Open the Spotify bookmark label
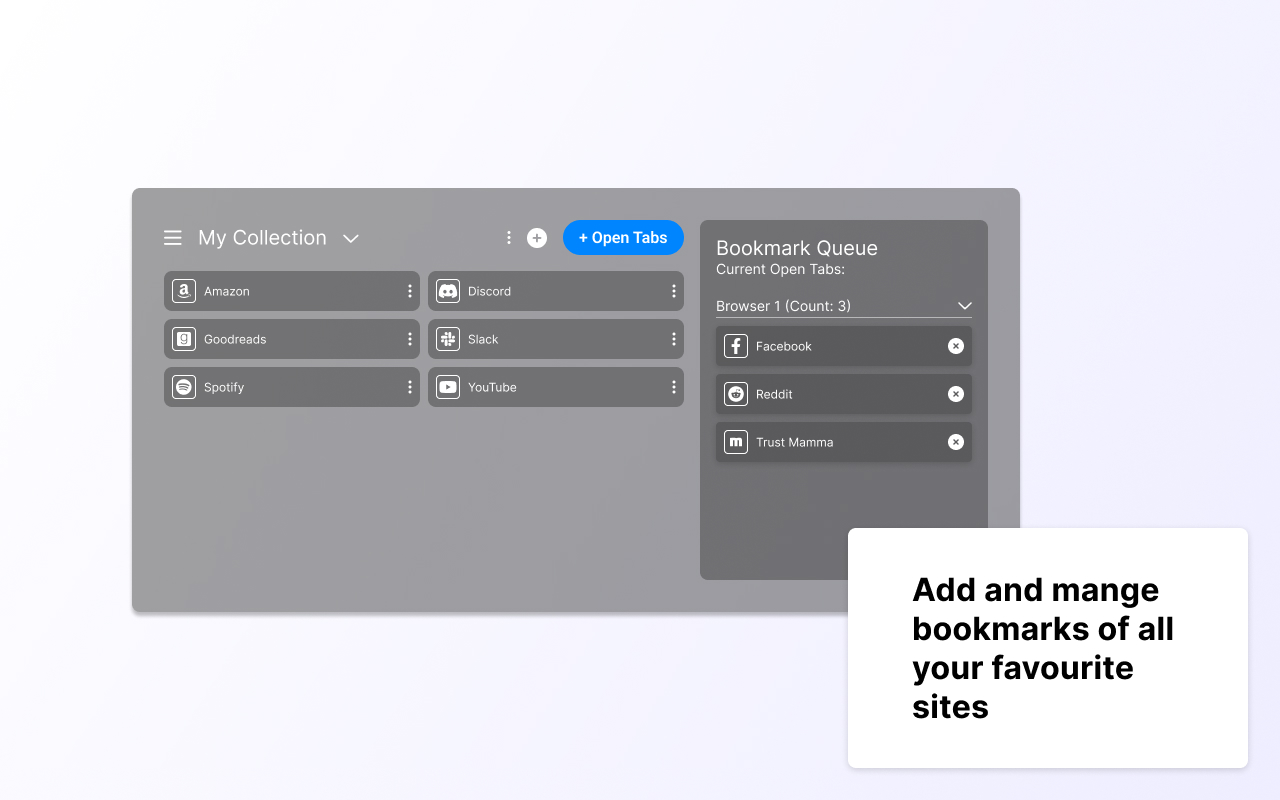Screen dimensions: 1280x800 (224, 387)
